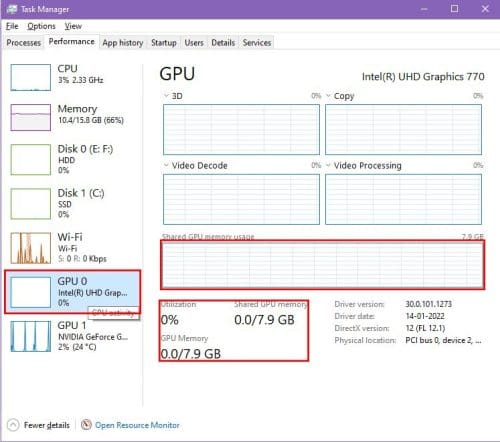Select GPU 0 Intel UHD entry
The image size is (500, 442).
point(73,292)
